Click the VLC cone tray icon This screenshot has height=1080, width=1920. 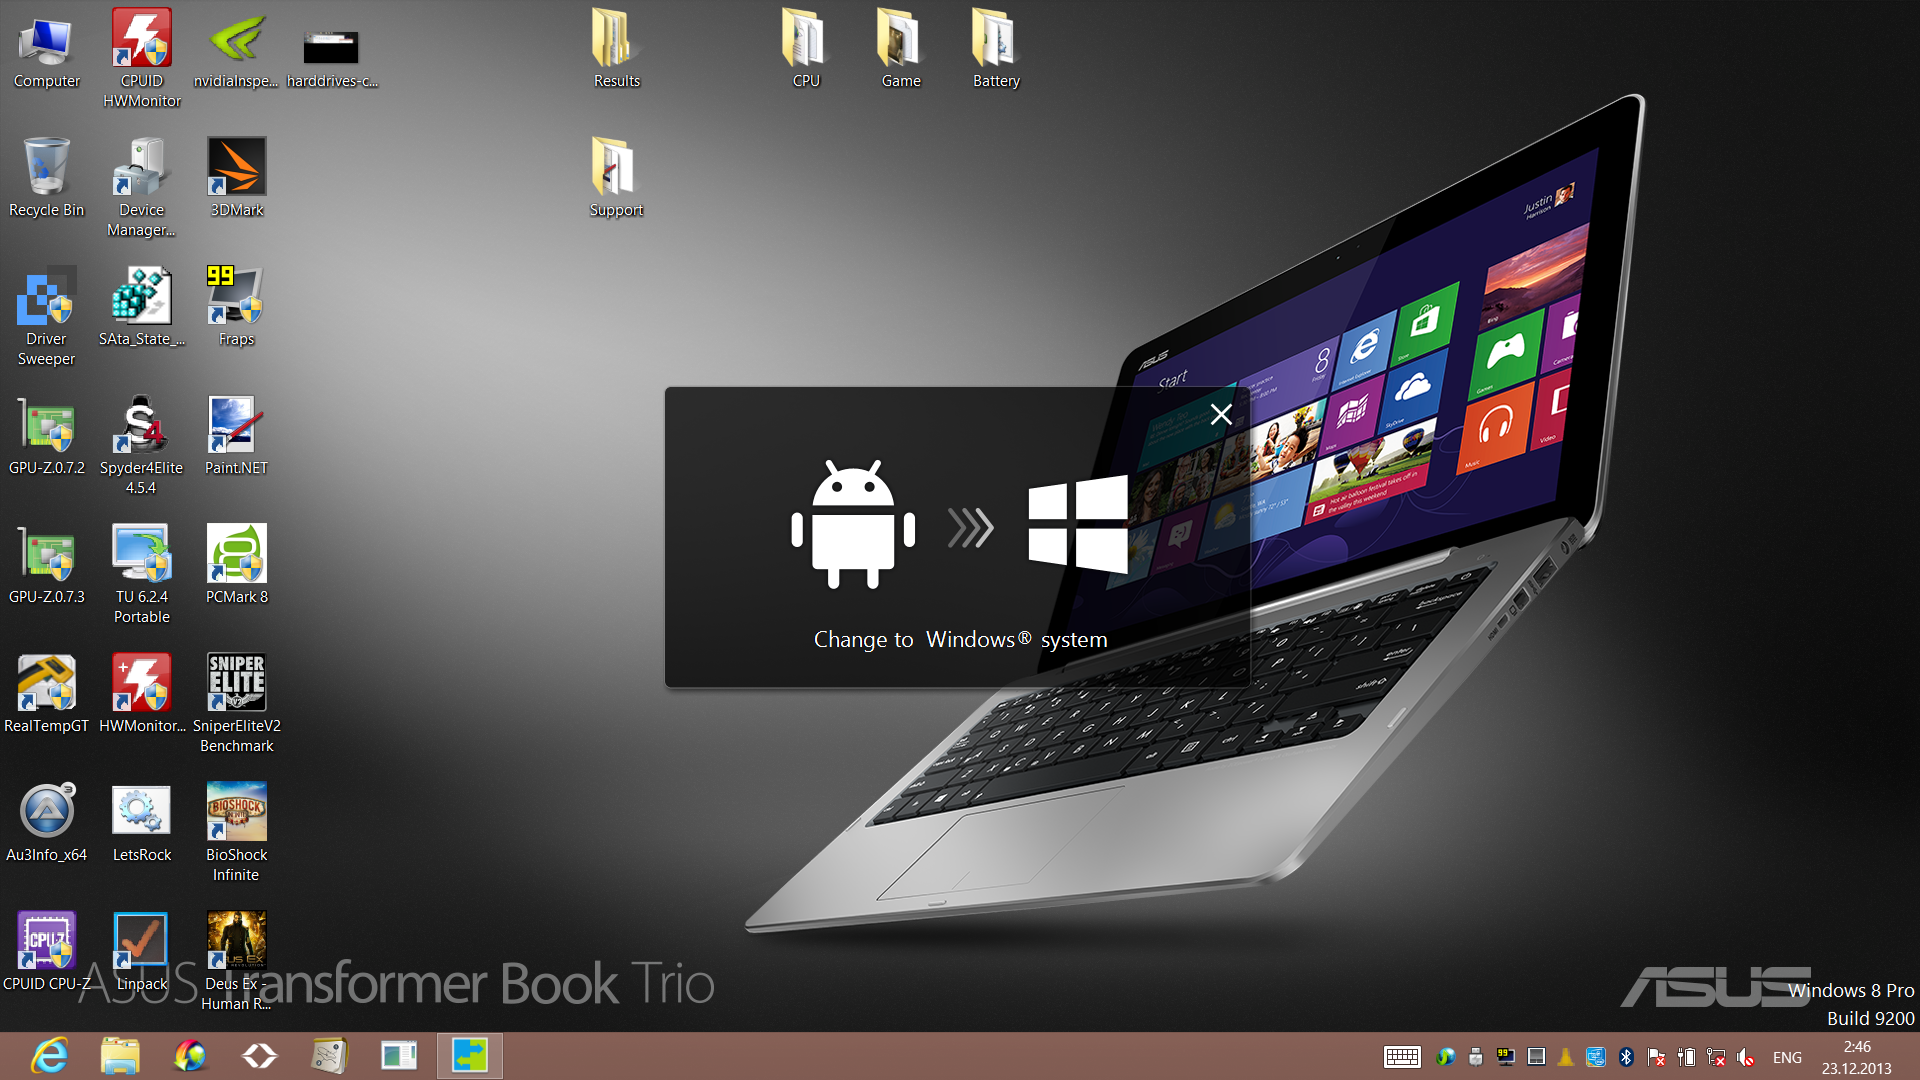1566,1057
